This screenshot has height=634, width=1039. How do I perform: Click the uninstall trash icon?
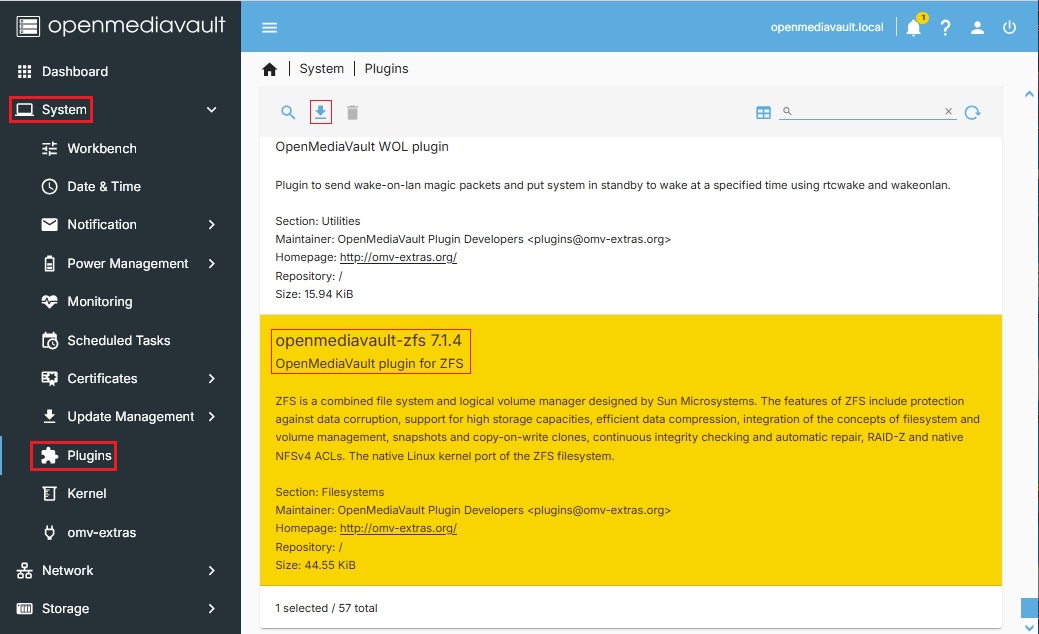click(x=352, y=113)
